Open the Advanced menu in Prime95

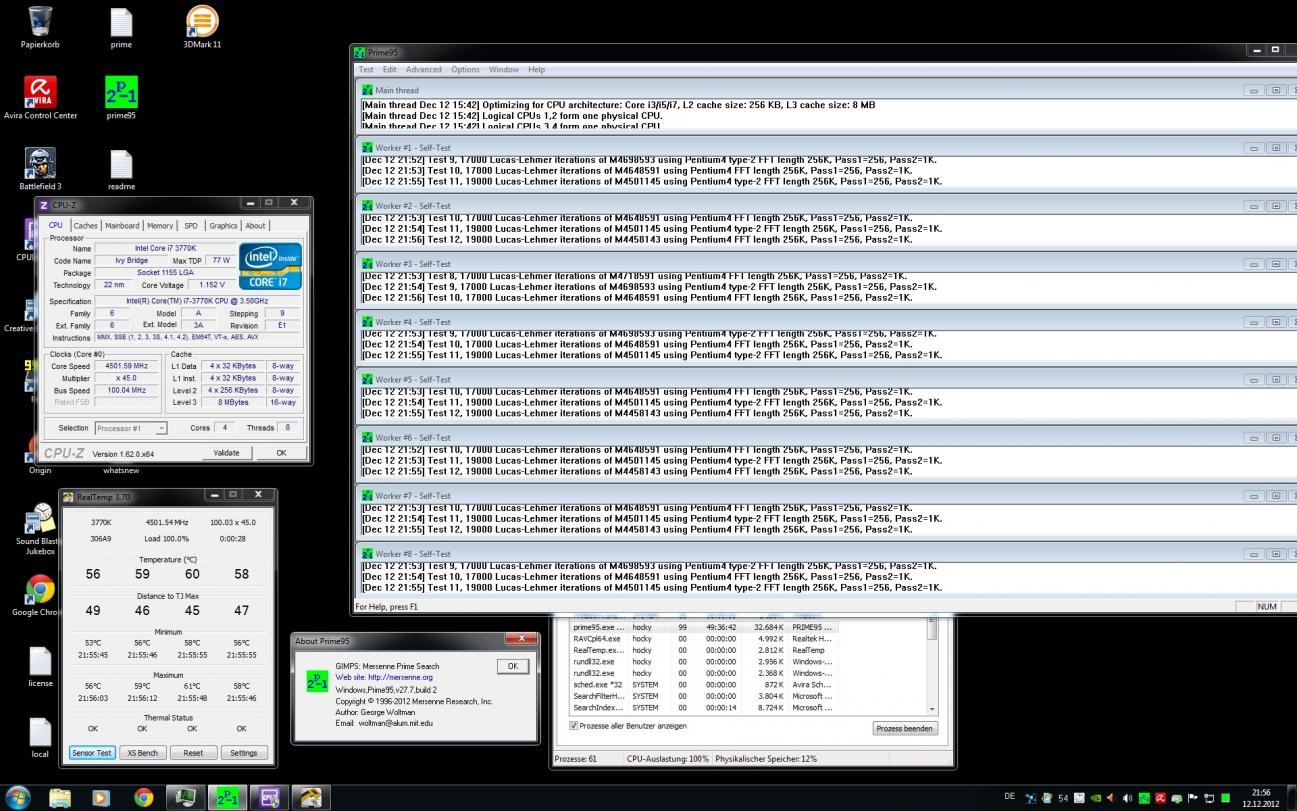tap(423, 69)
